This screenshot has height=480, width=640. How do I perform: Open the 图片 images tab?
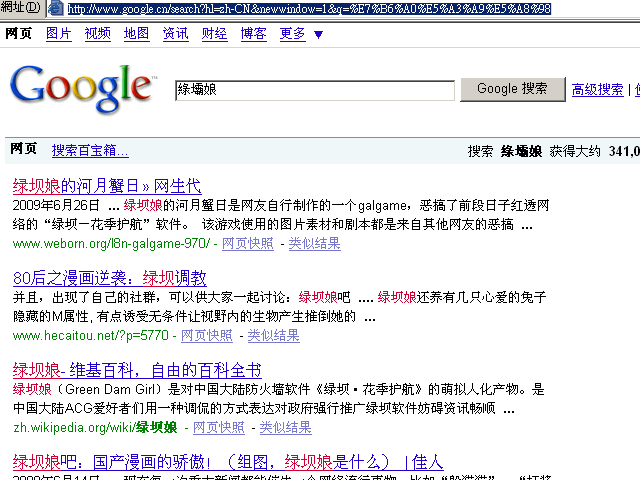pos(59,33)
